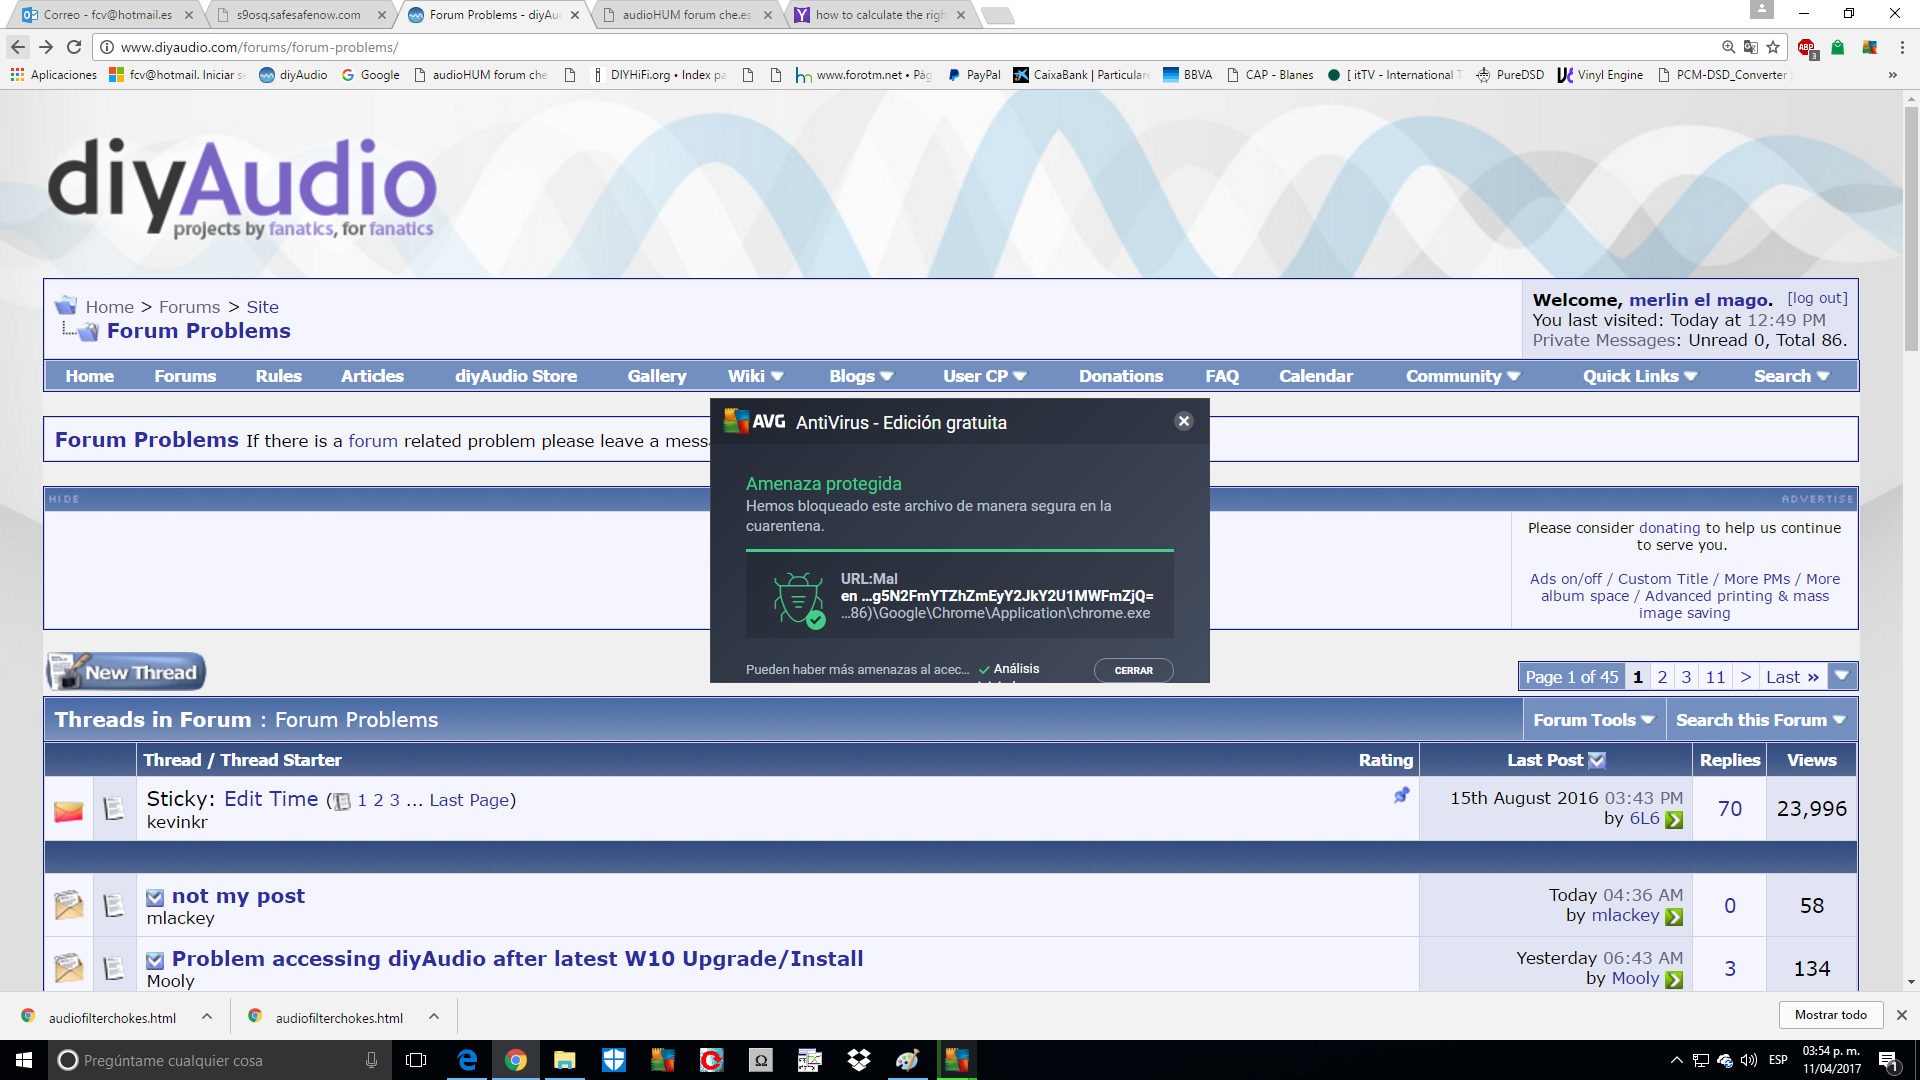Click the go-to-last-post arrow for mlackey
Screen dimensions: 1920x1080
click(x=1674, y=917)
